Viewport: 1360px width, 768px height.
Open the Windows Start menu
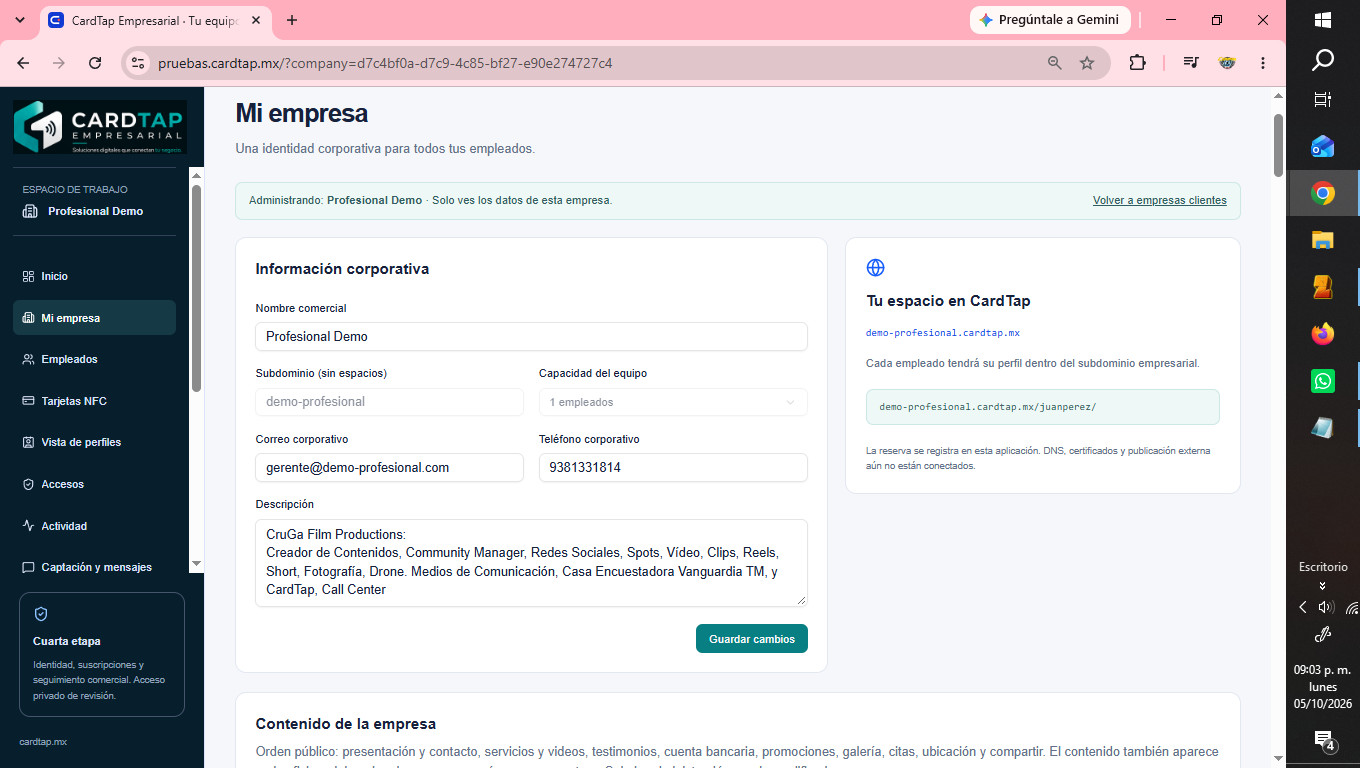click(1323, 20)
